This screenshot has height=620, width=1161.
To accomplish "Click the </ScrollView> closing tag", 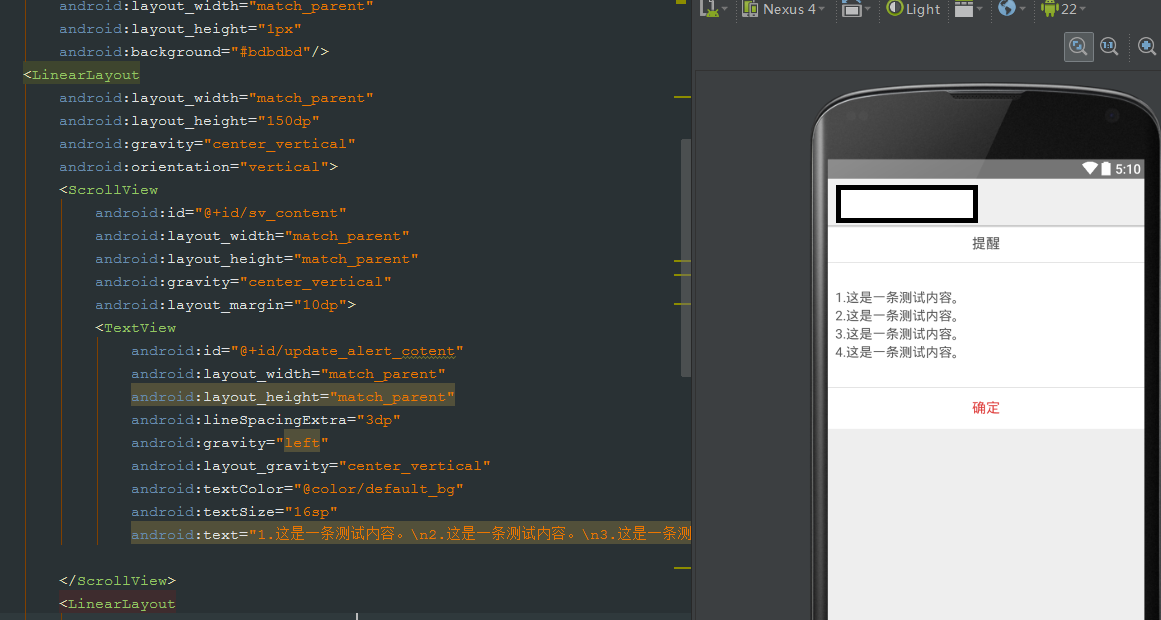I will [x=118, y=581].
